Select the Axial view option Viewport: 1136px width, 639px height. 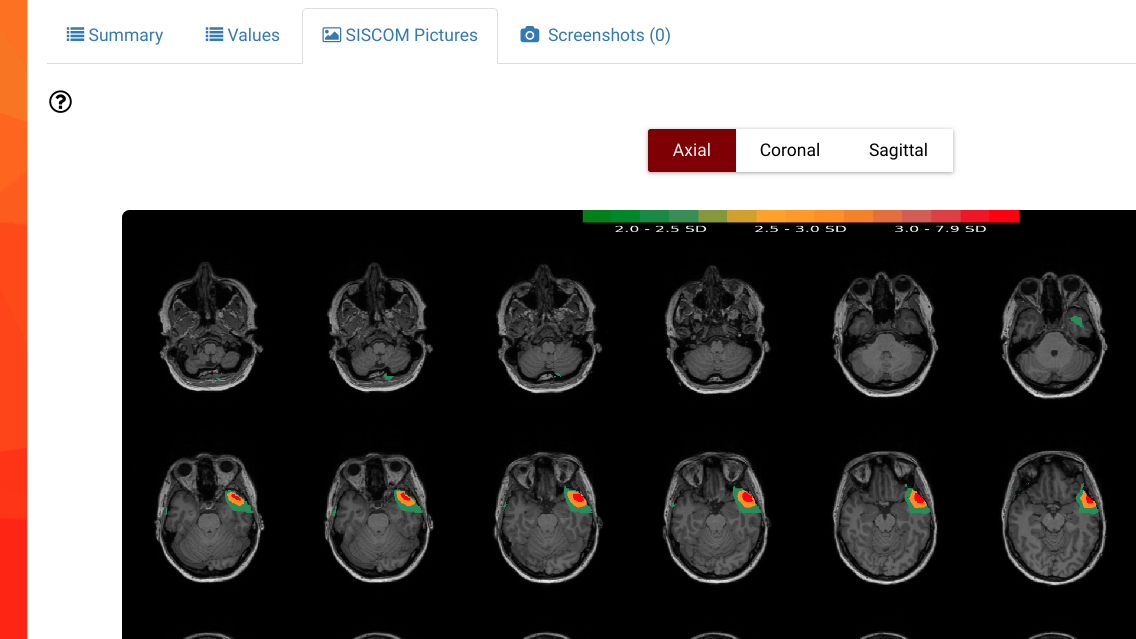pos(692,150)
